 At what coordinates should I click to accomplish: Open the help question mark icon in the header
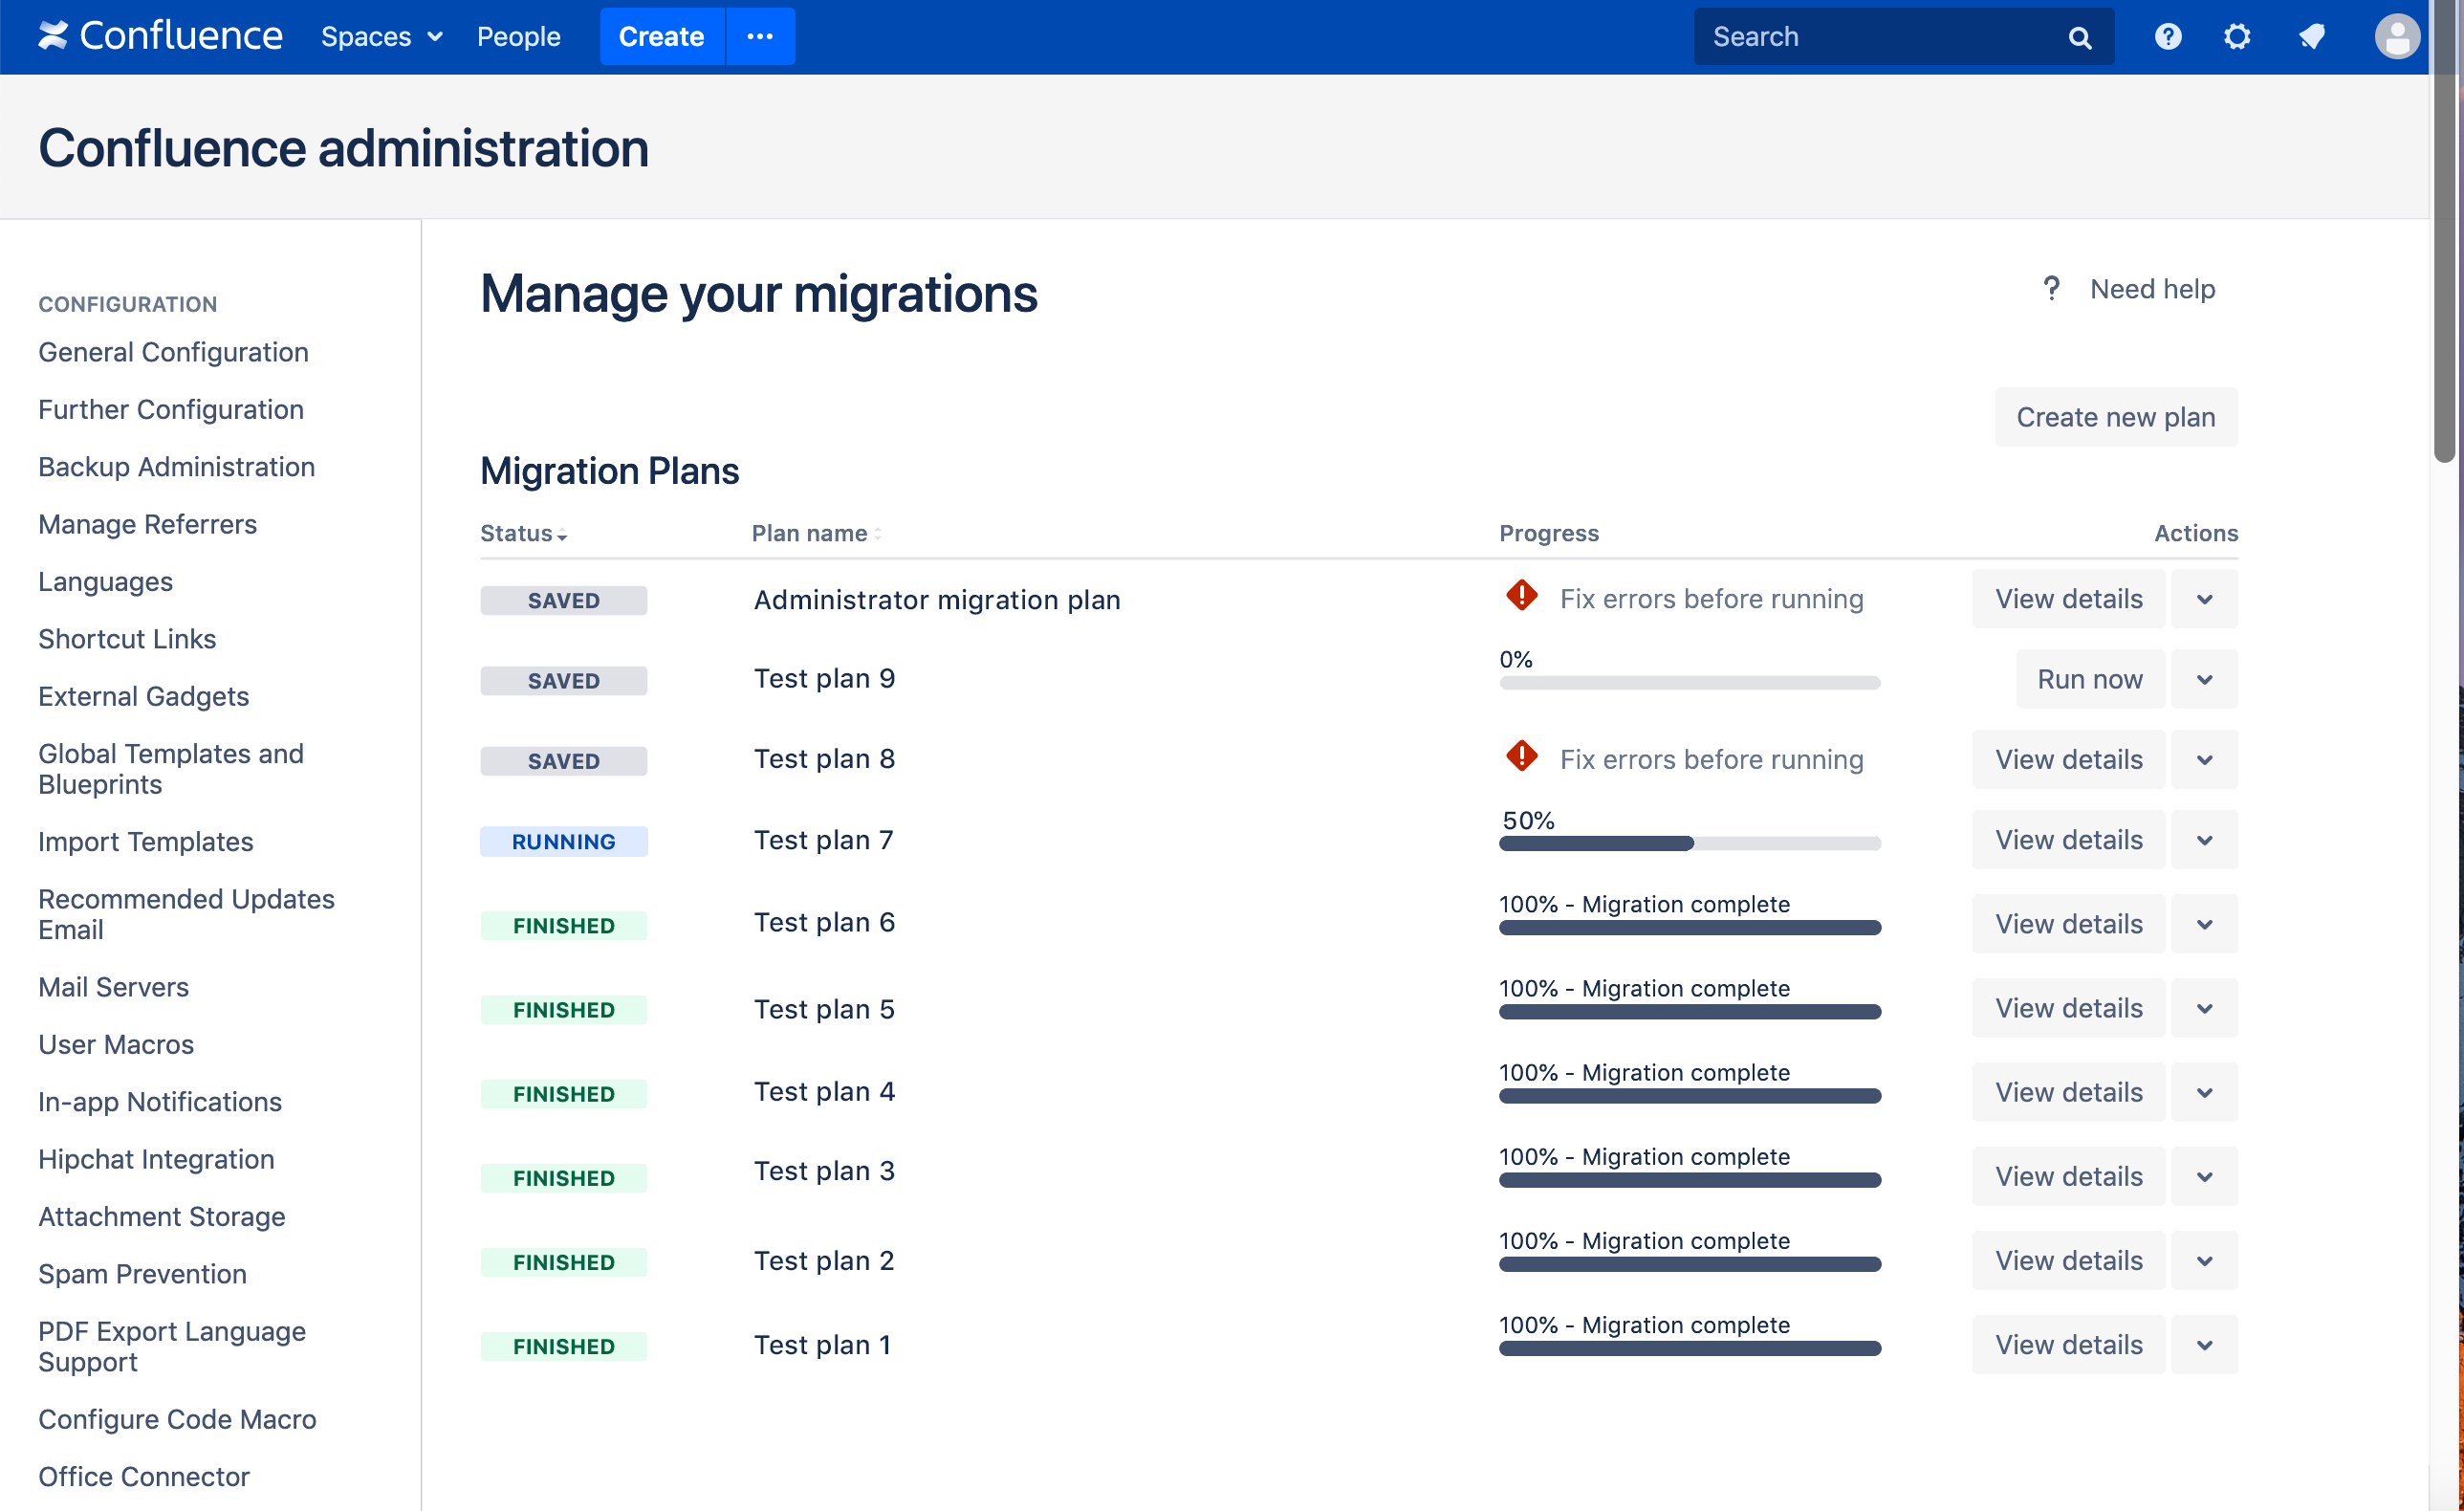(x=2167, y=37)
